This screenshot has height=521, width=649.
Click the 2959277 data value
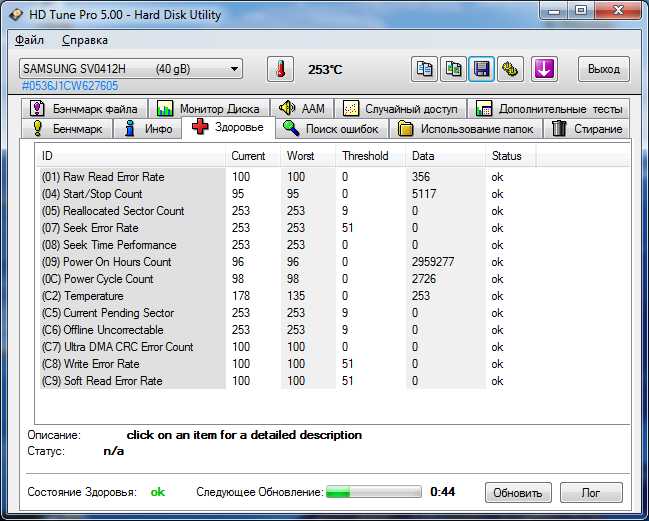click(433, 262)
